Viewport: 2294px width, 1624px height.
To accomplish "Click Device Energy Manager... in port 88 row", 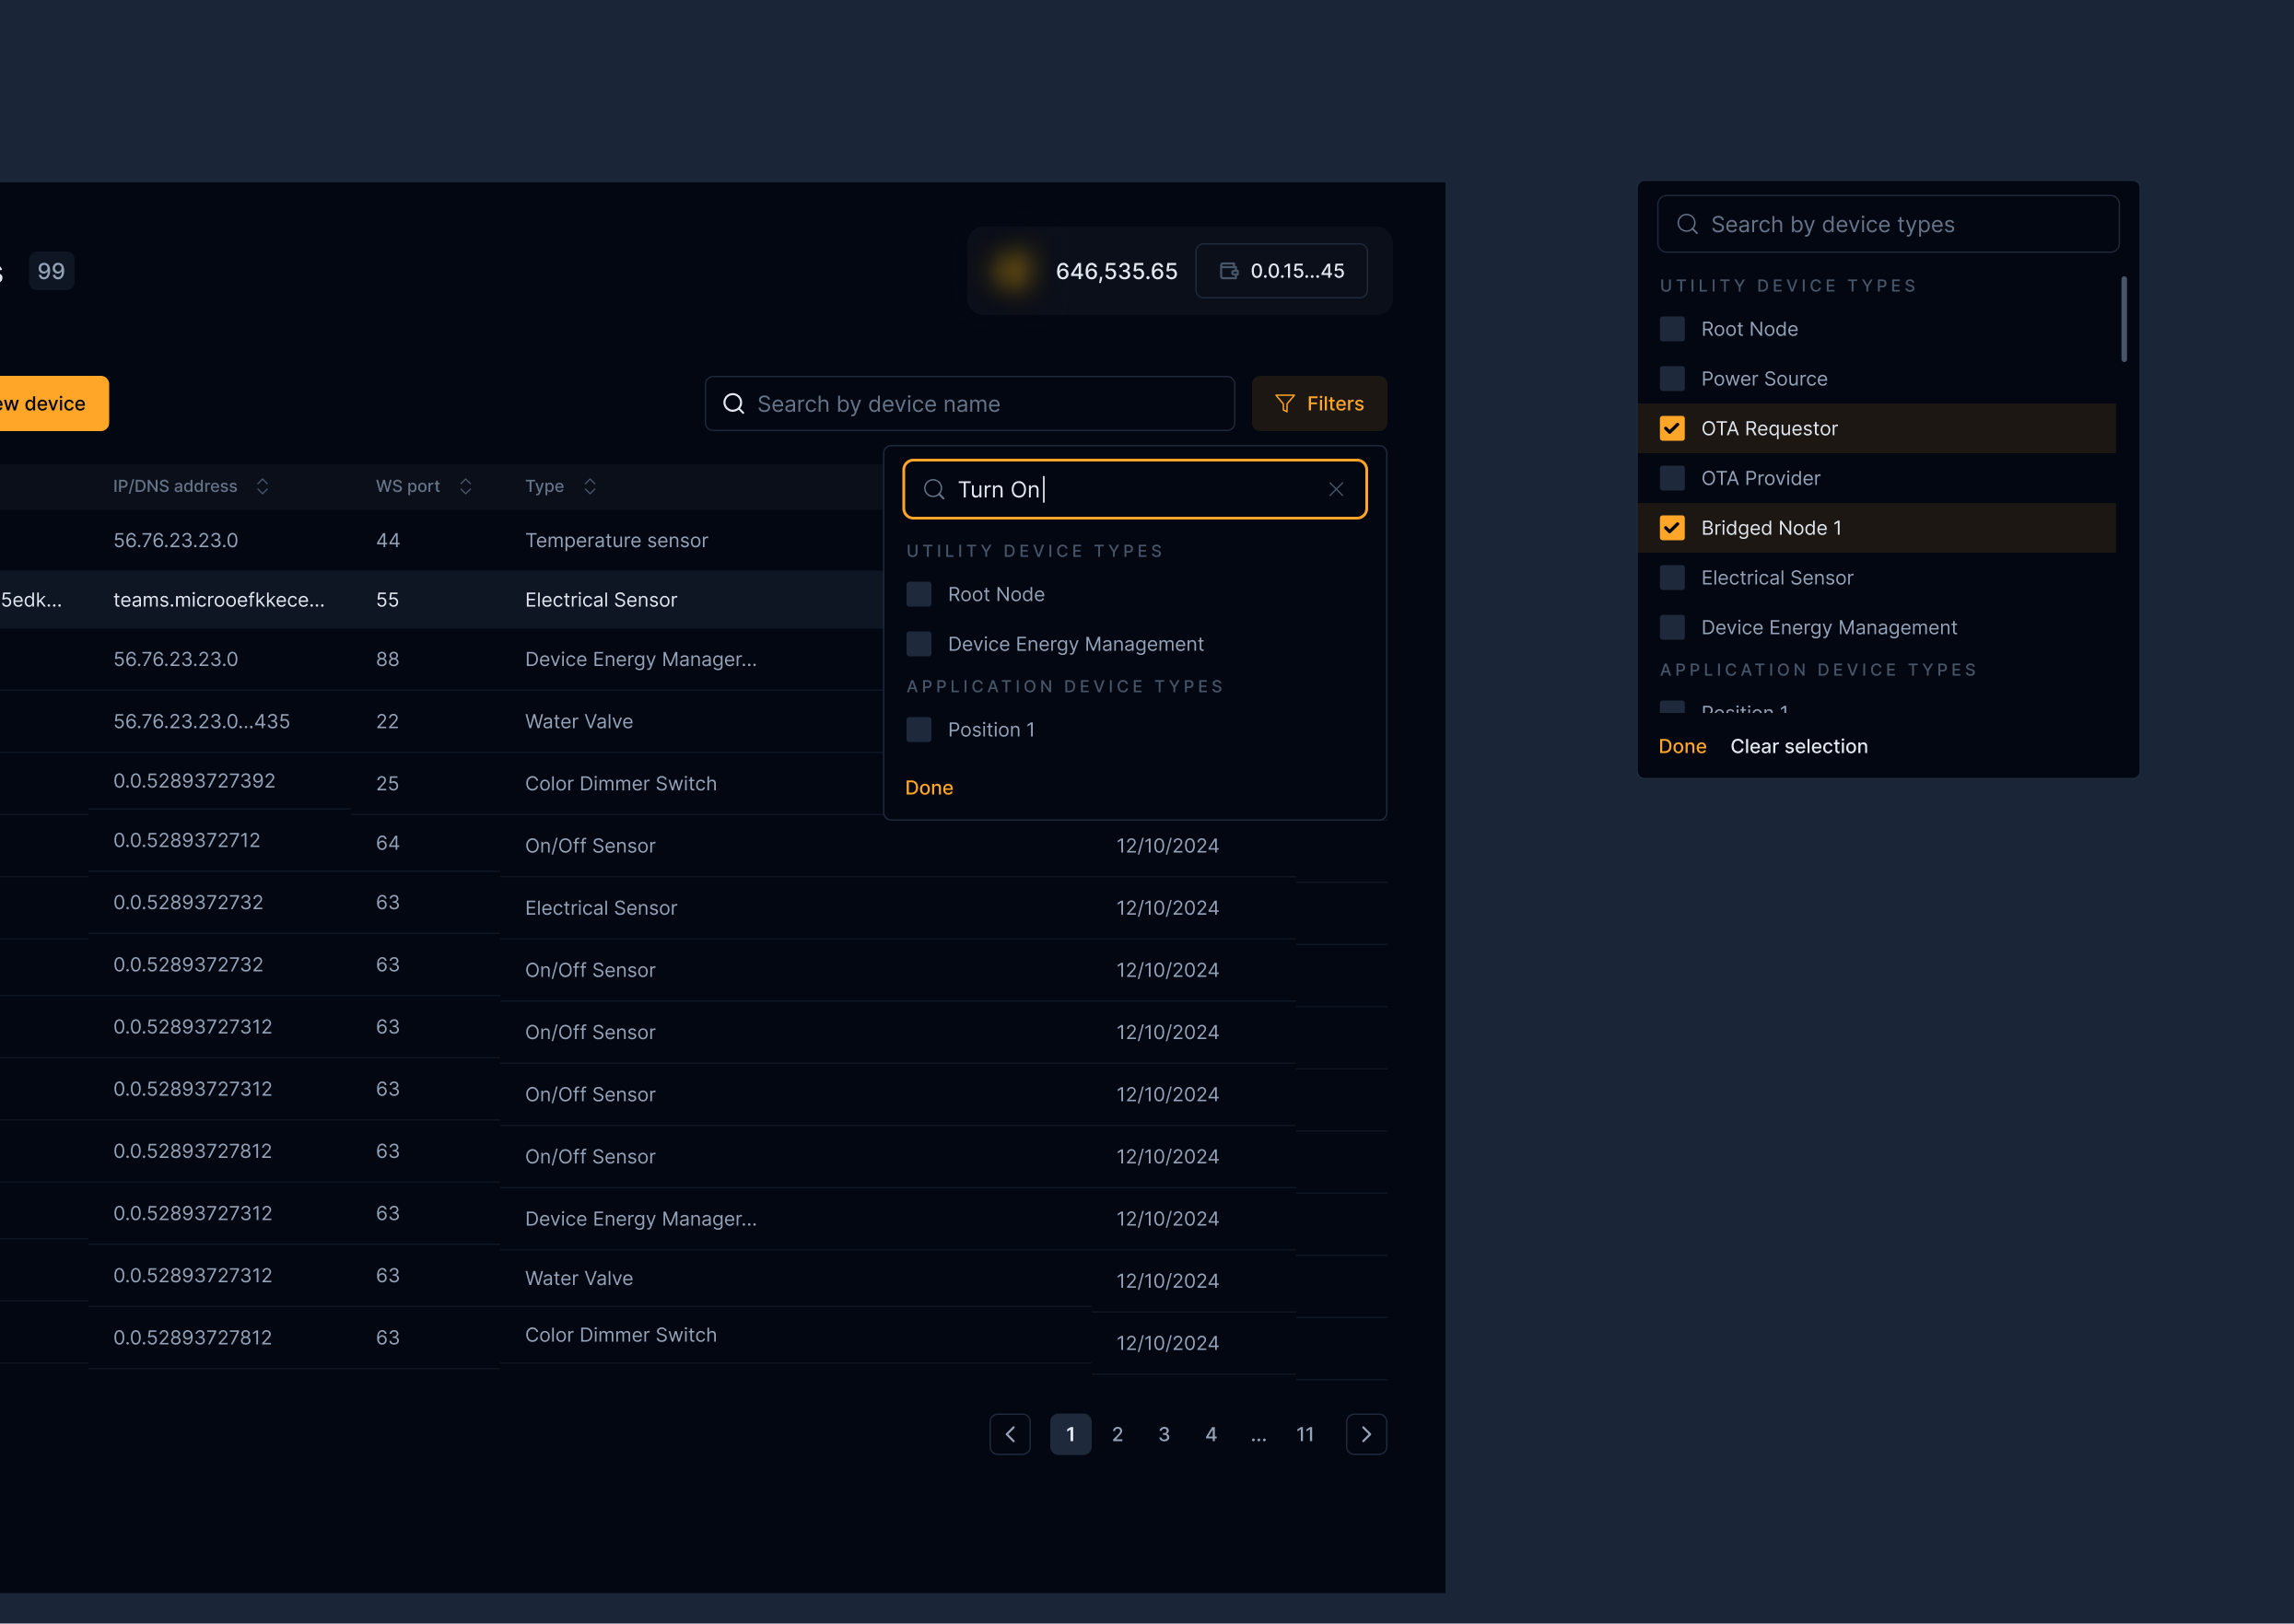I will click(x=640, y=659).
